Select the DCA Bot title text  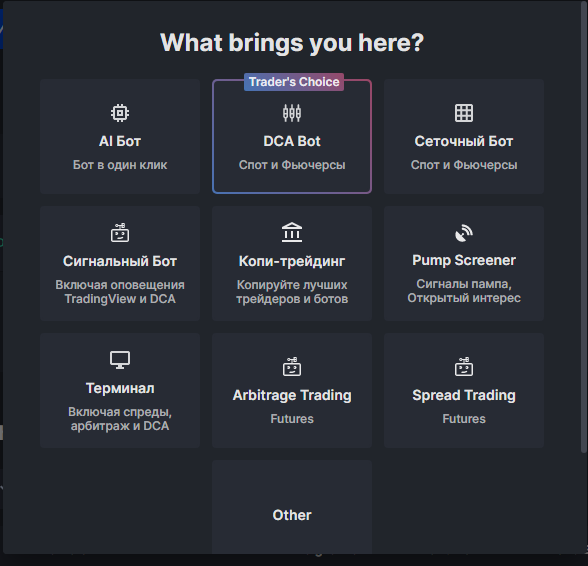292,141
